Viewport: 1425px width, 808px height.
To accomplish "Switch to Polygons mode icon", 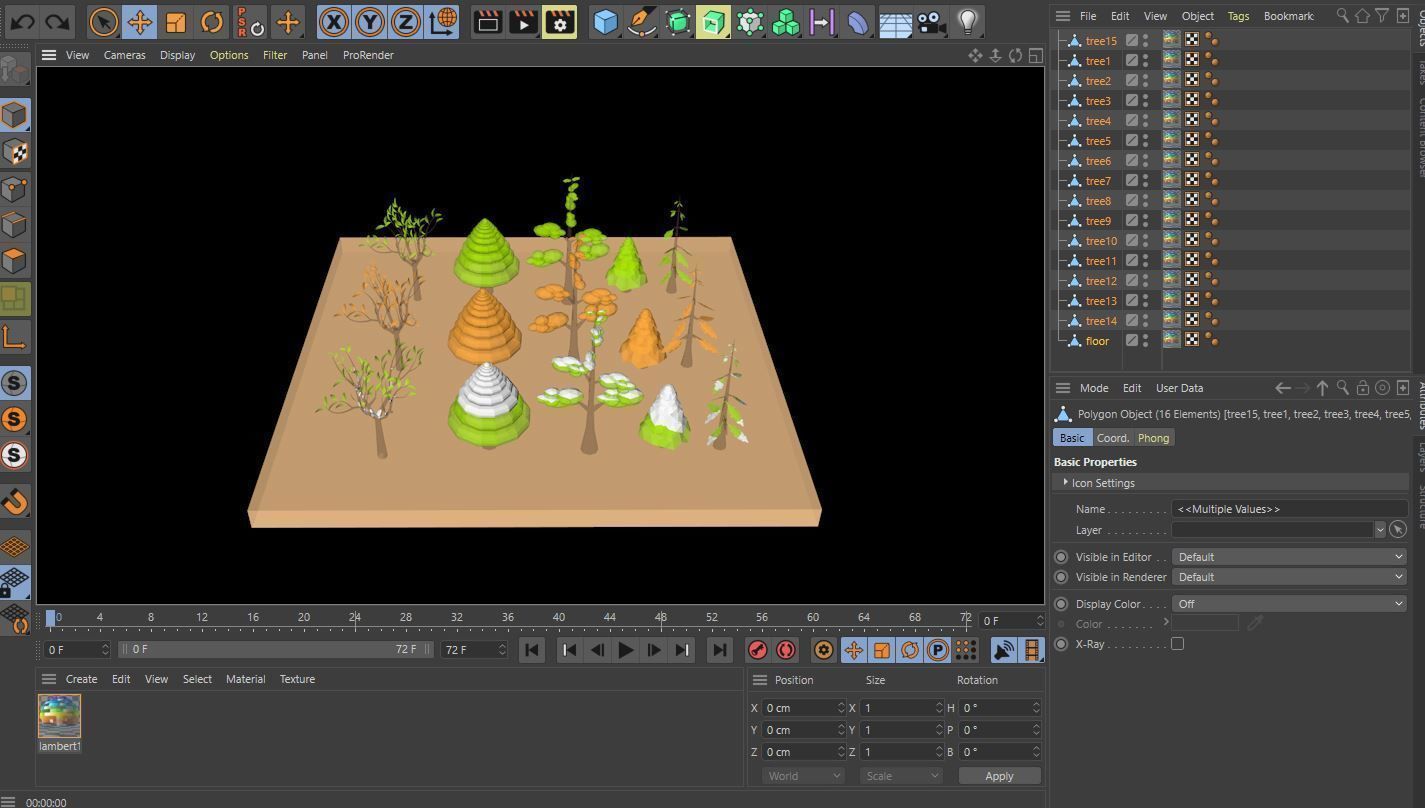I will click(15, 261).
